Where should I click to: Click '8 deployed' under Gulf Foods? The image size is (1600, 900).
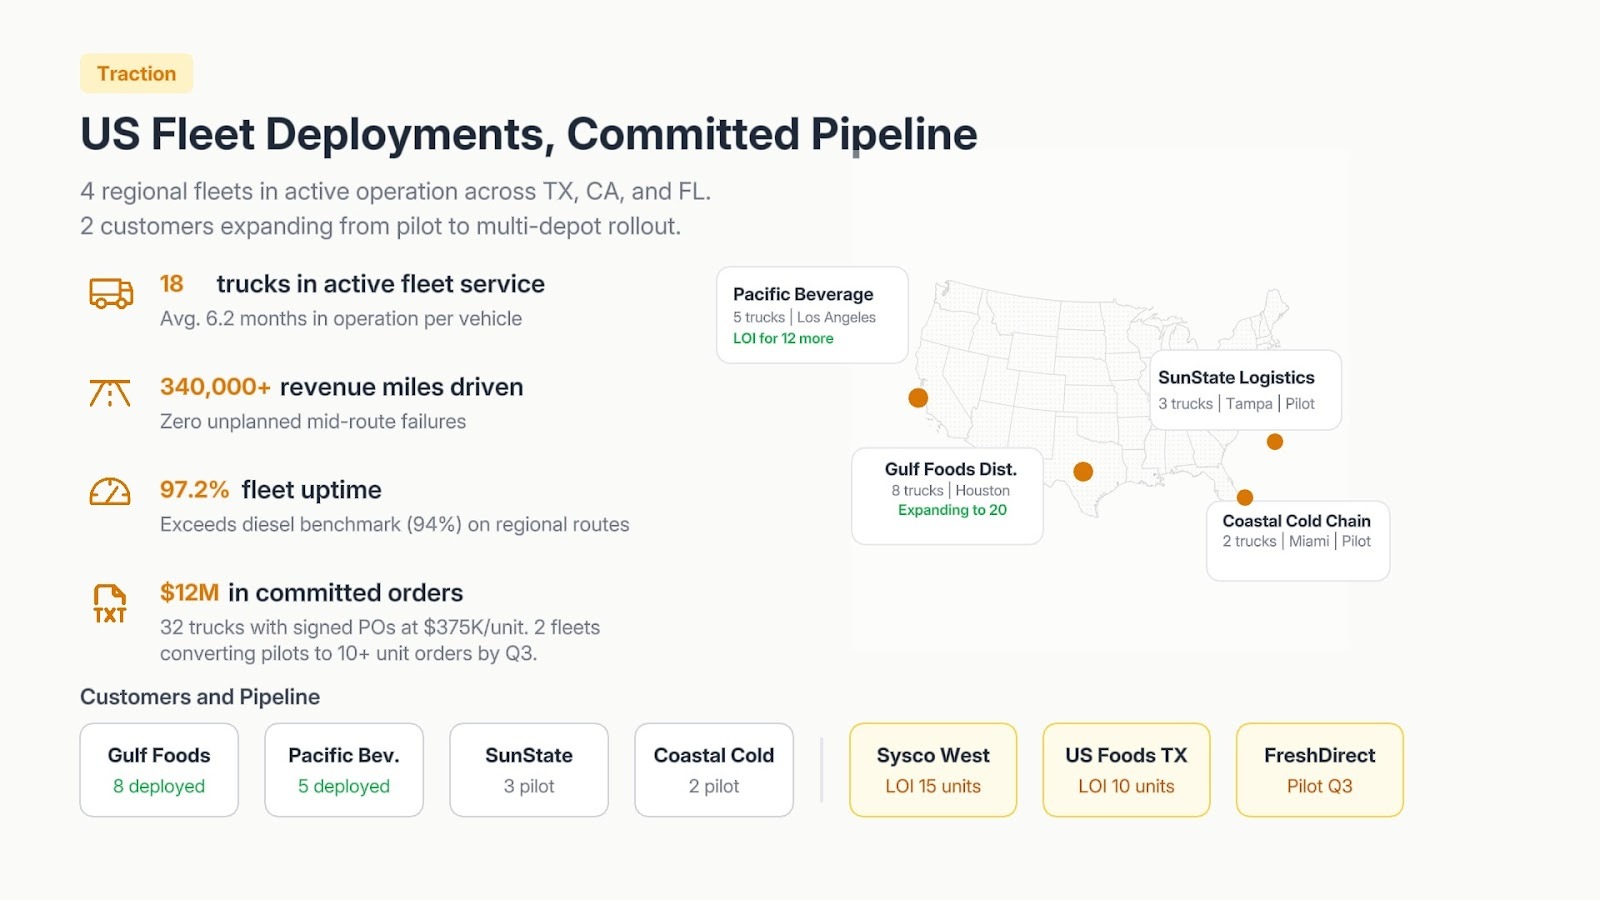(x=159, y=786)
